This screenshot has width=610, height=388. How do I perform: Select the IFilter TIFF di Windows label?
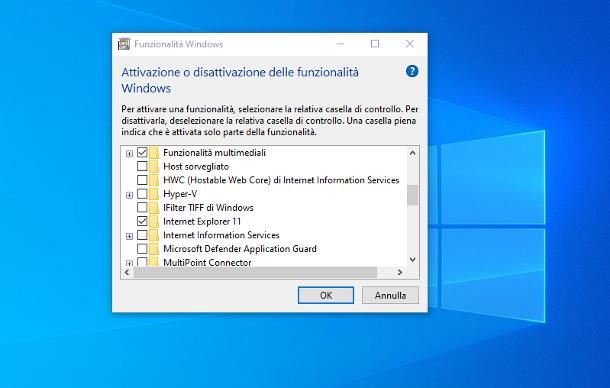click(x=209, y=207)
